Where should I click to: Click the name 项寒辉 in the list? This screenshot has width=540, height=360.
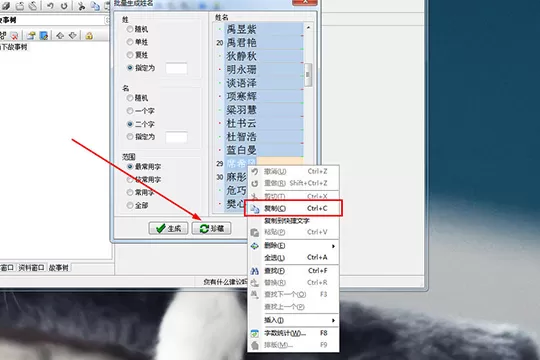coord(241,96)
